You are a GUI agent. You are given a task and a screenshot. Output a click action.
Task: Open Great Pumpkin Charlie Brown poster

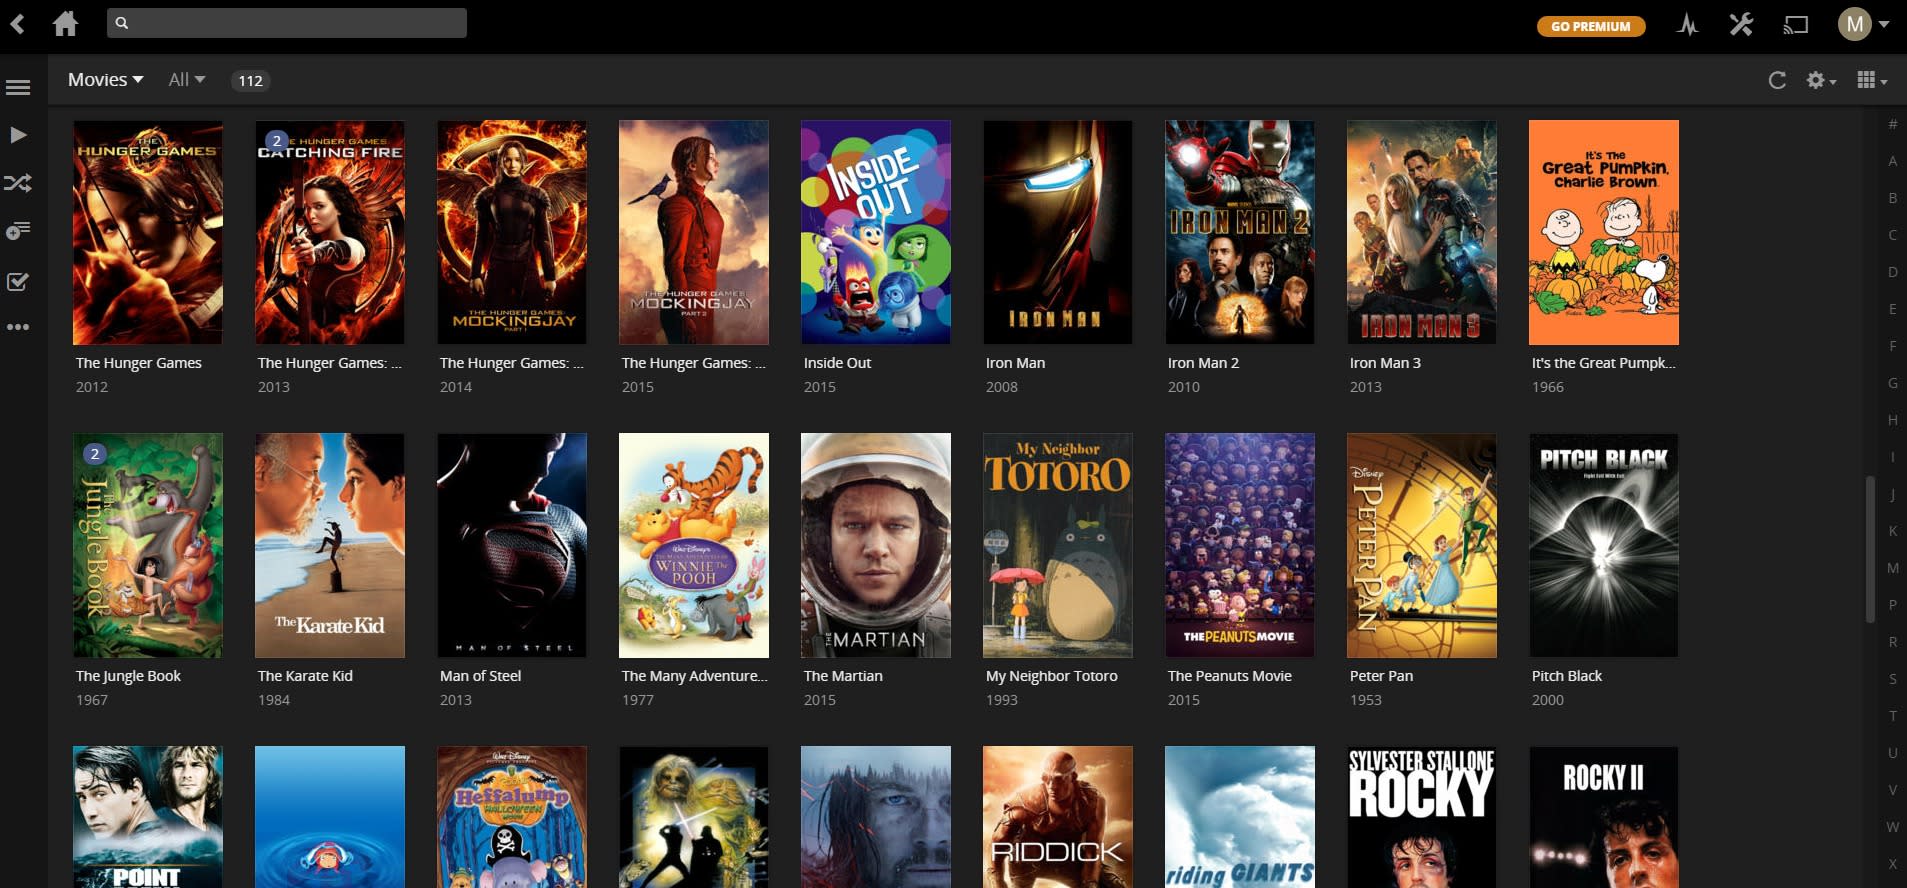1604,233
